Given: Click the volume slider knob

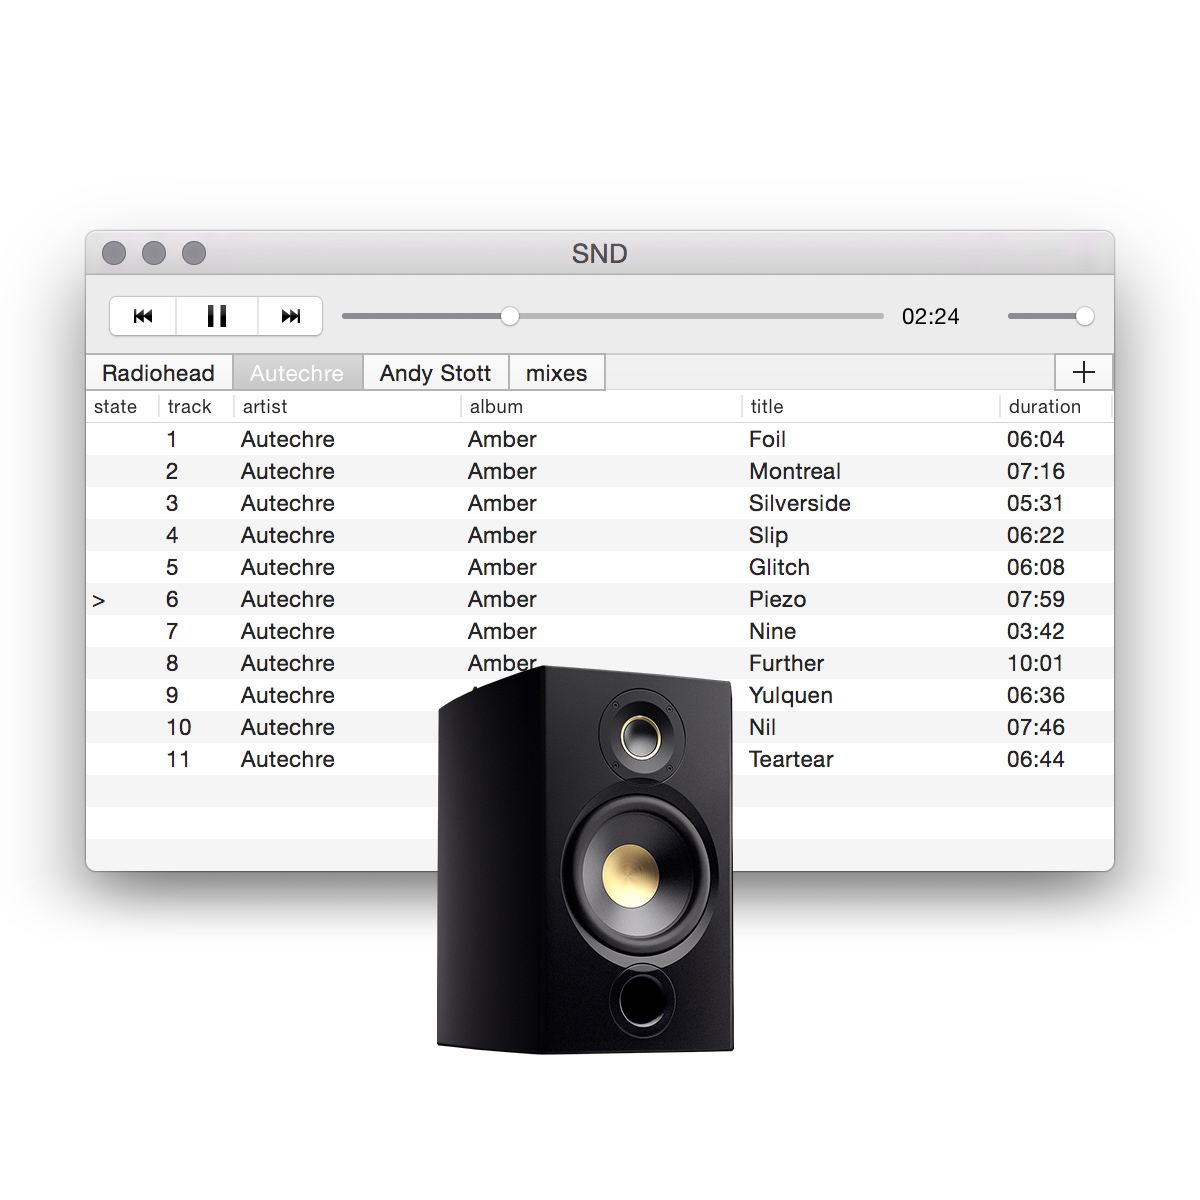Looking at the screenshot, I should click(x=1084, y=316).
